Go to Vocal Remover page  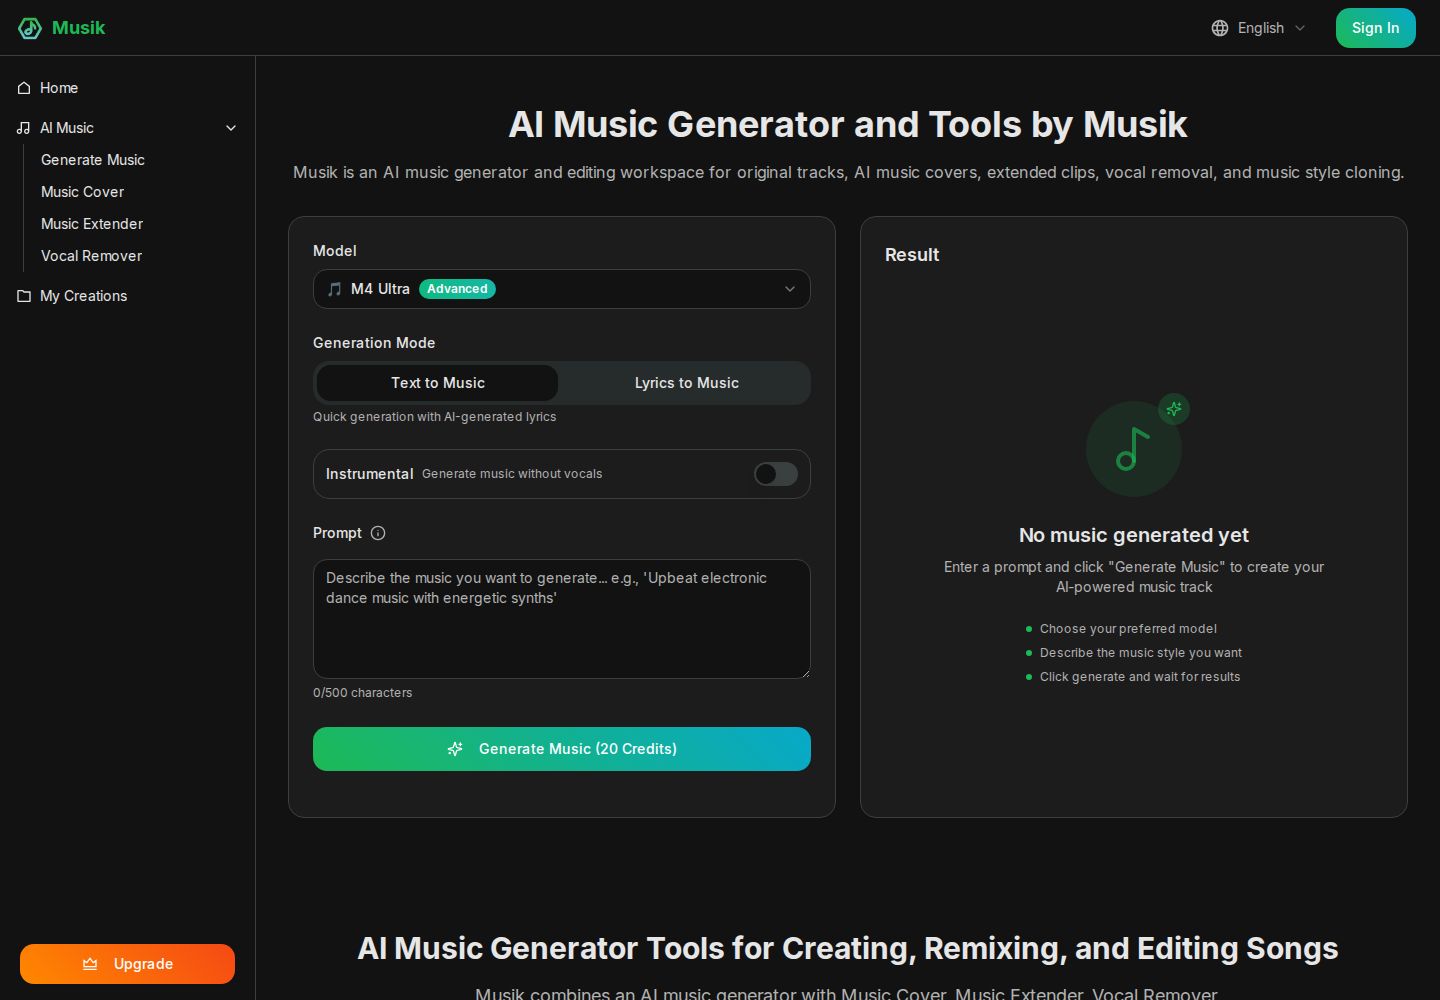92,256
